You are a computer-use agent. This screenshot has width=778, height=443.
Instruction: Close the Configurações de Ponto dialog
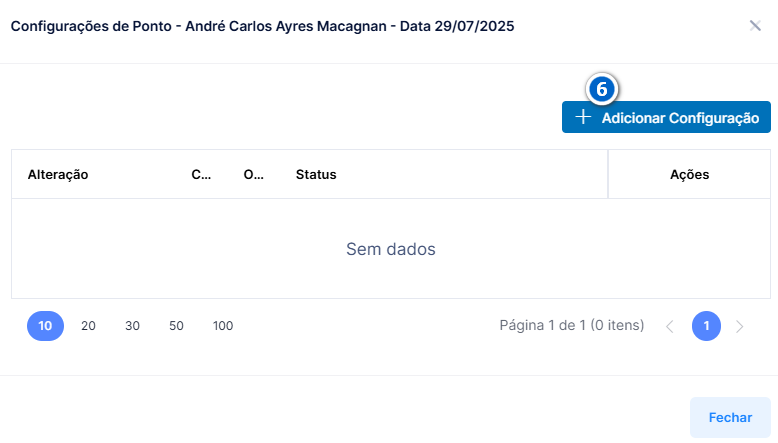point(755,26)
